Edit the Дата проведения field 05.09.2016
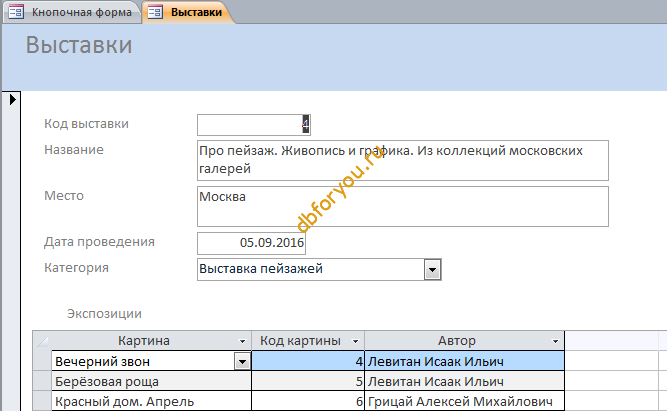This screenshot has height=411, width=667. 251,243
